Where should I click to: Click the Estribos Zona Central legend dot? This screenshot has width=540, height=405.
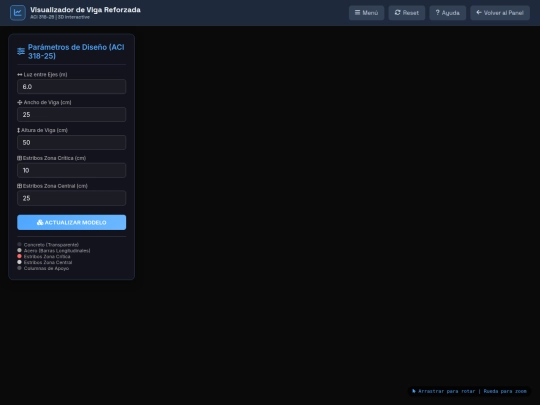click(x=19, y=262)
